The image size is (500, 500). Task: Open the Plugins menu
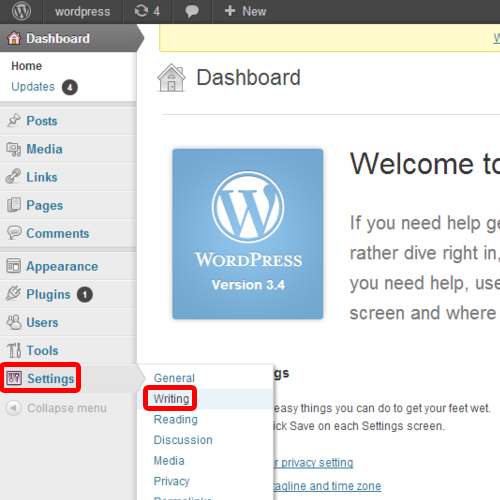point(48,295)
